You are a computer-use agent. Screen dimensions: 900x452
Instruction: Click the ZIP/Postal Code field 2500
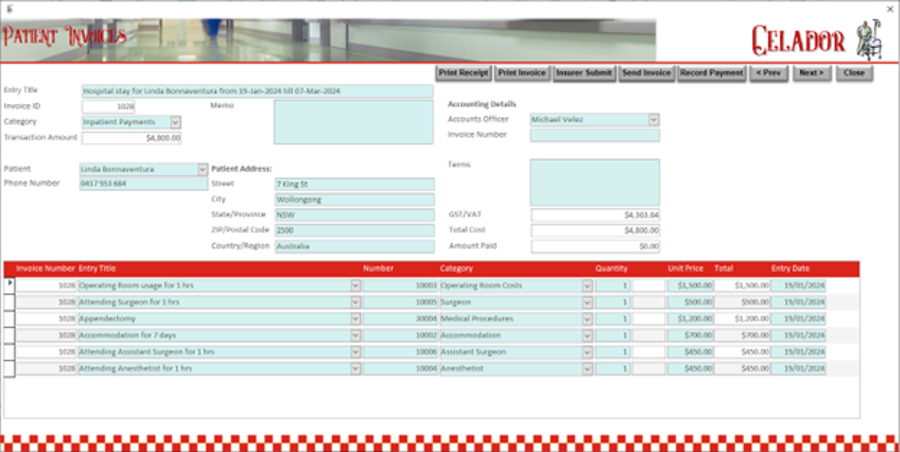point(354,231)
